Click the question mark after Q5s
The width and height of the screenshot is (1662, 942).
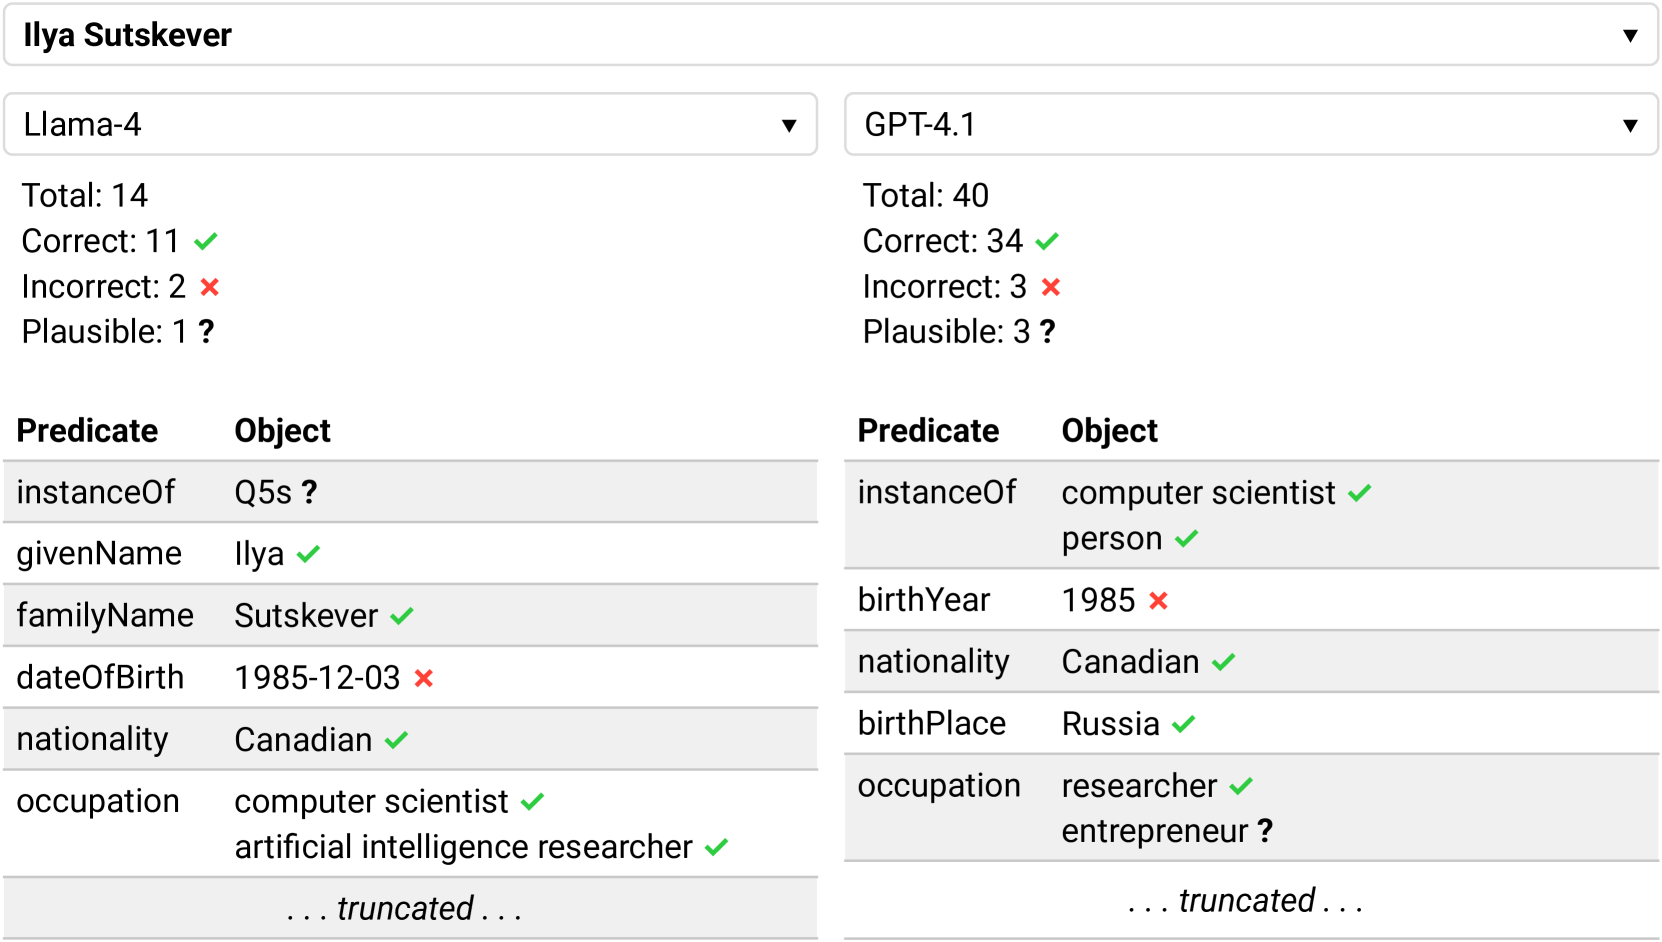(309, 492)
